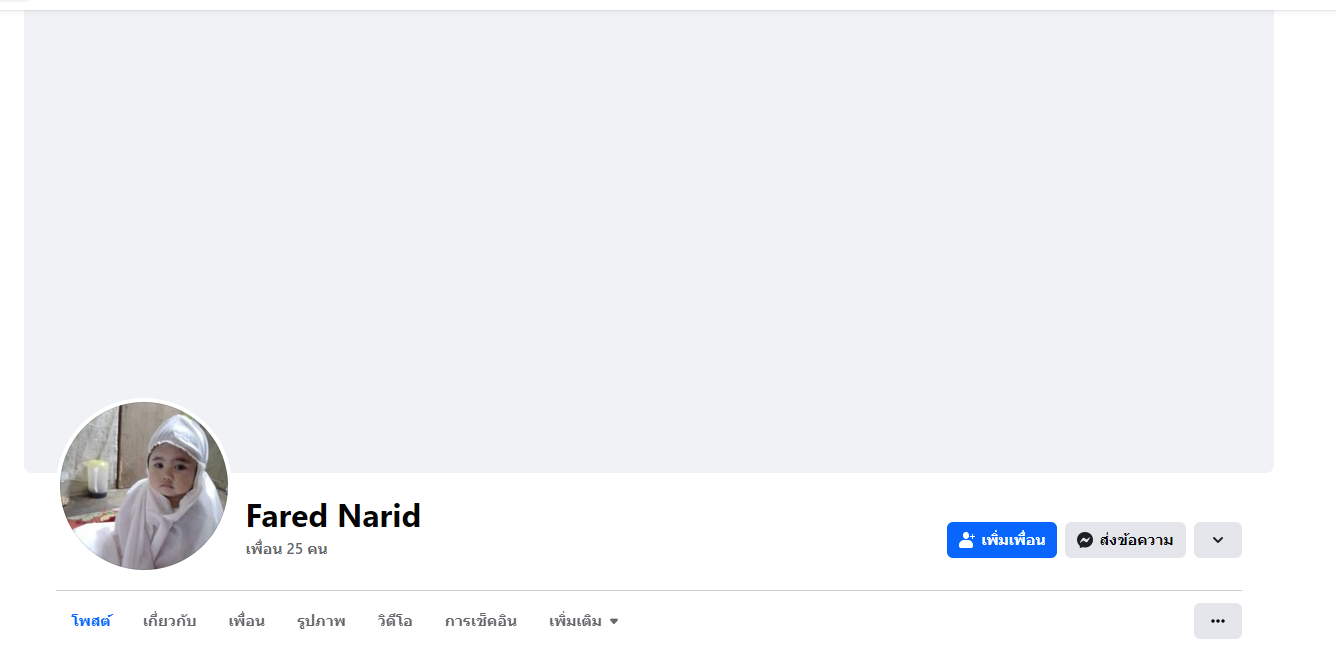Open the วิดีโอ tab

point(395,621)
